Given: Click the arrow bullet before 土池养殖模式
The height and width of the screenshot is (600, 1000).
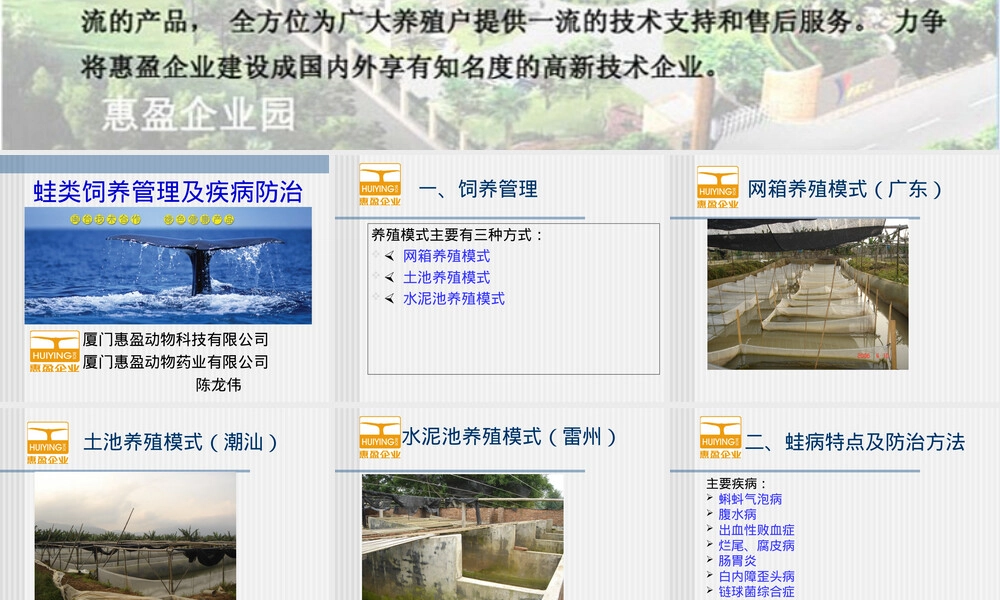Looking at the screenshot, I should [x=389, y=277].
